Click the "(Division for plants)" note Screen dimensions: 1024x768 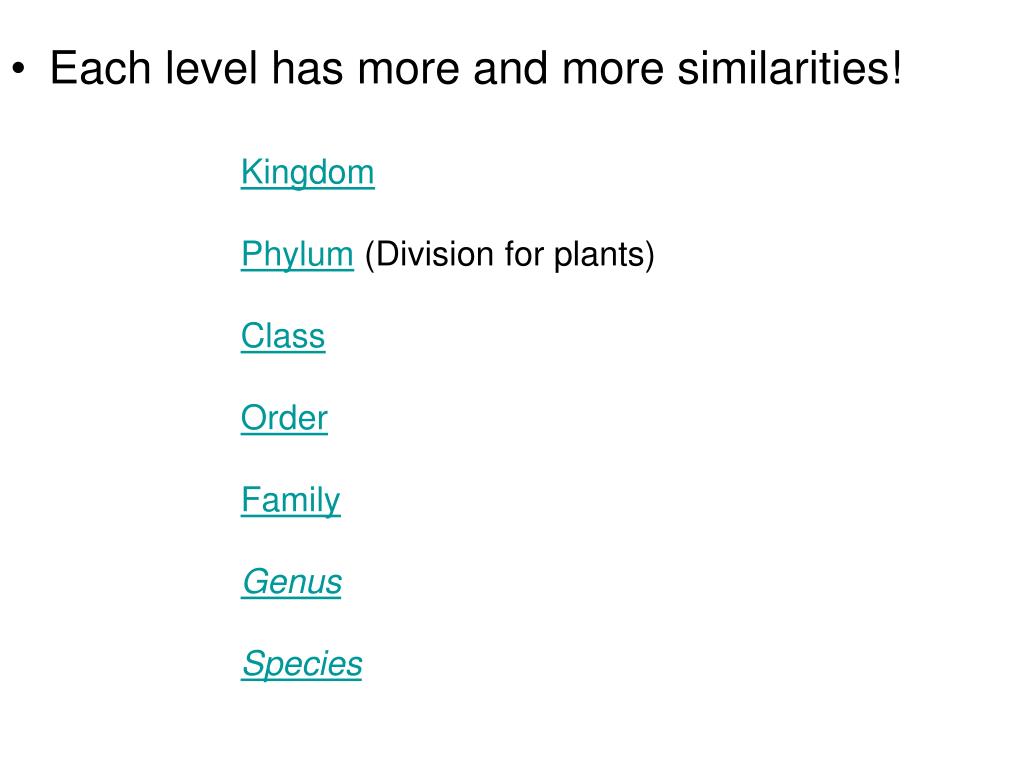[509, 255]
